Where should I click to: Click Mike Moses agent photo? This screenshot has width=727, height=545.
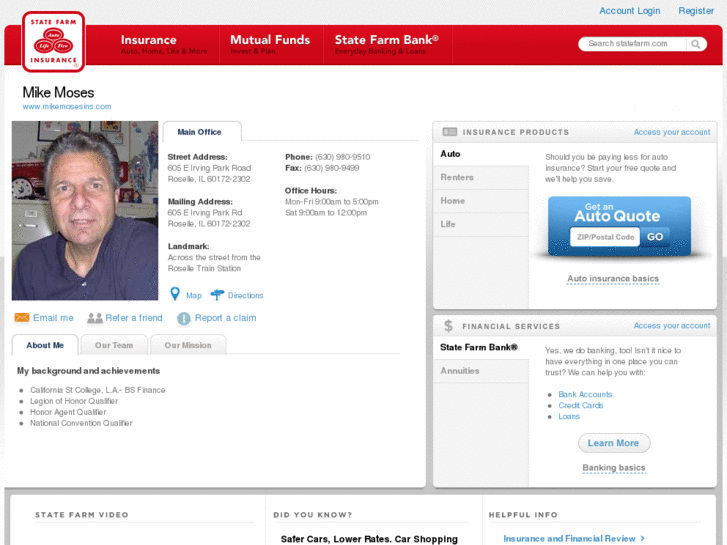(85, 211)
